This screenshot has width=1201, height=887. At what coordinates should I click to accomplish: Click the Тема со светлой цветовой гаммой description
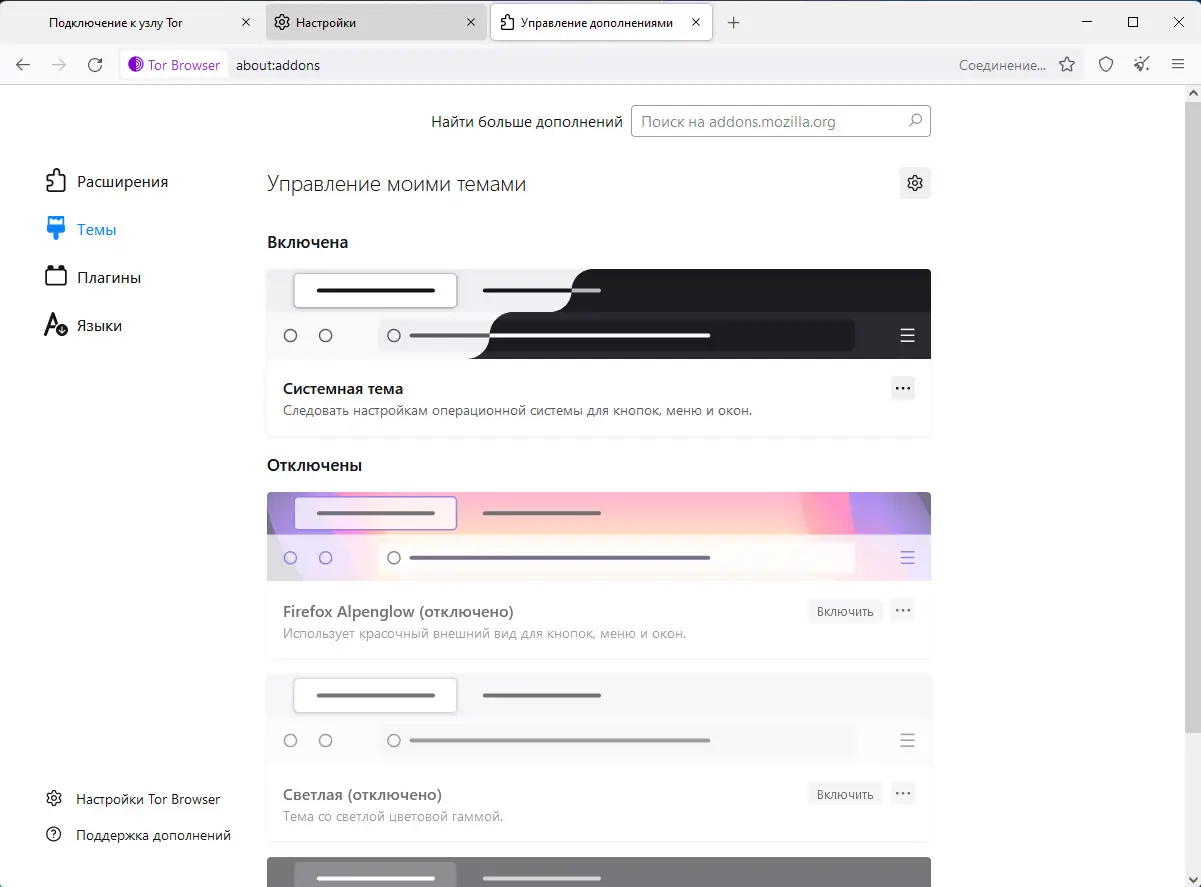click(x=393, y=816)
